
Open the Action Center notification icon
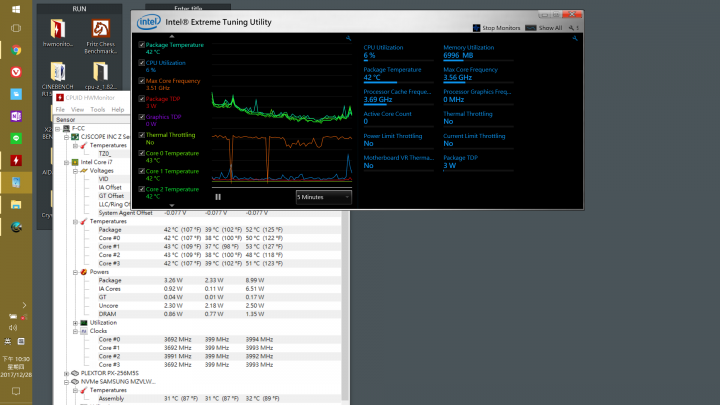tap(16, 391)
